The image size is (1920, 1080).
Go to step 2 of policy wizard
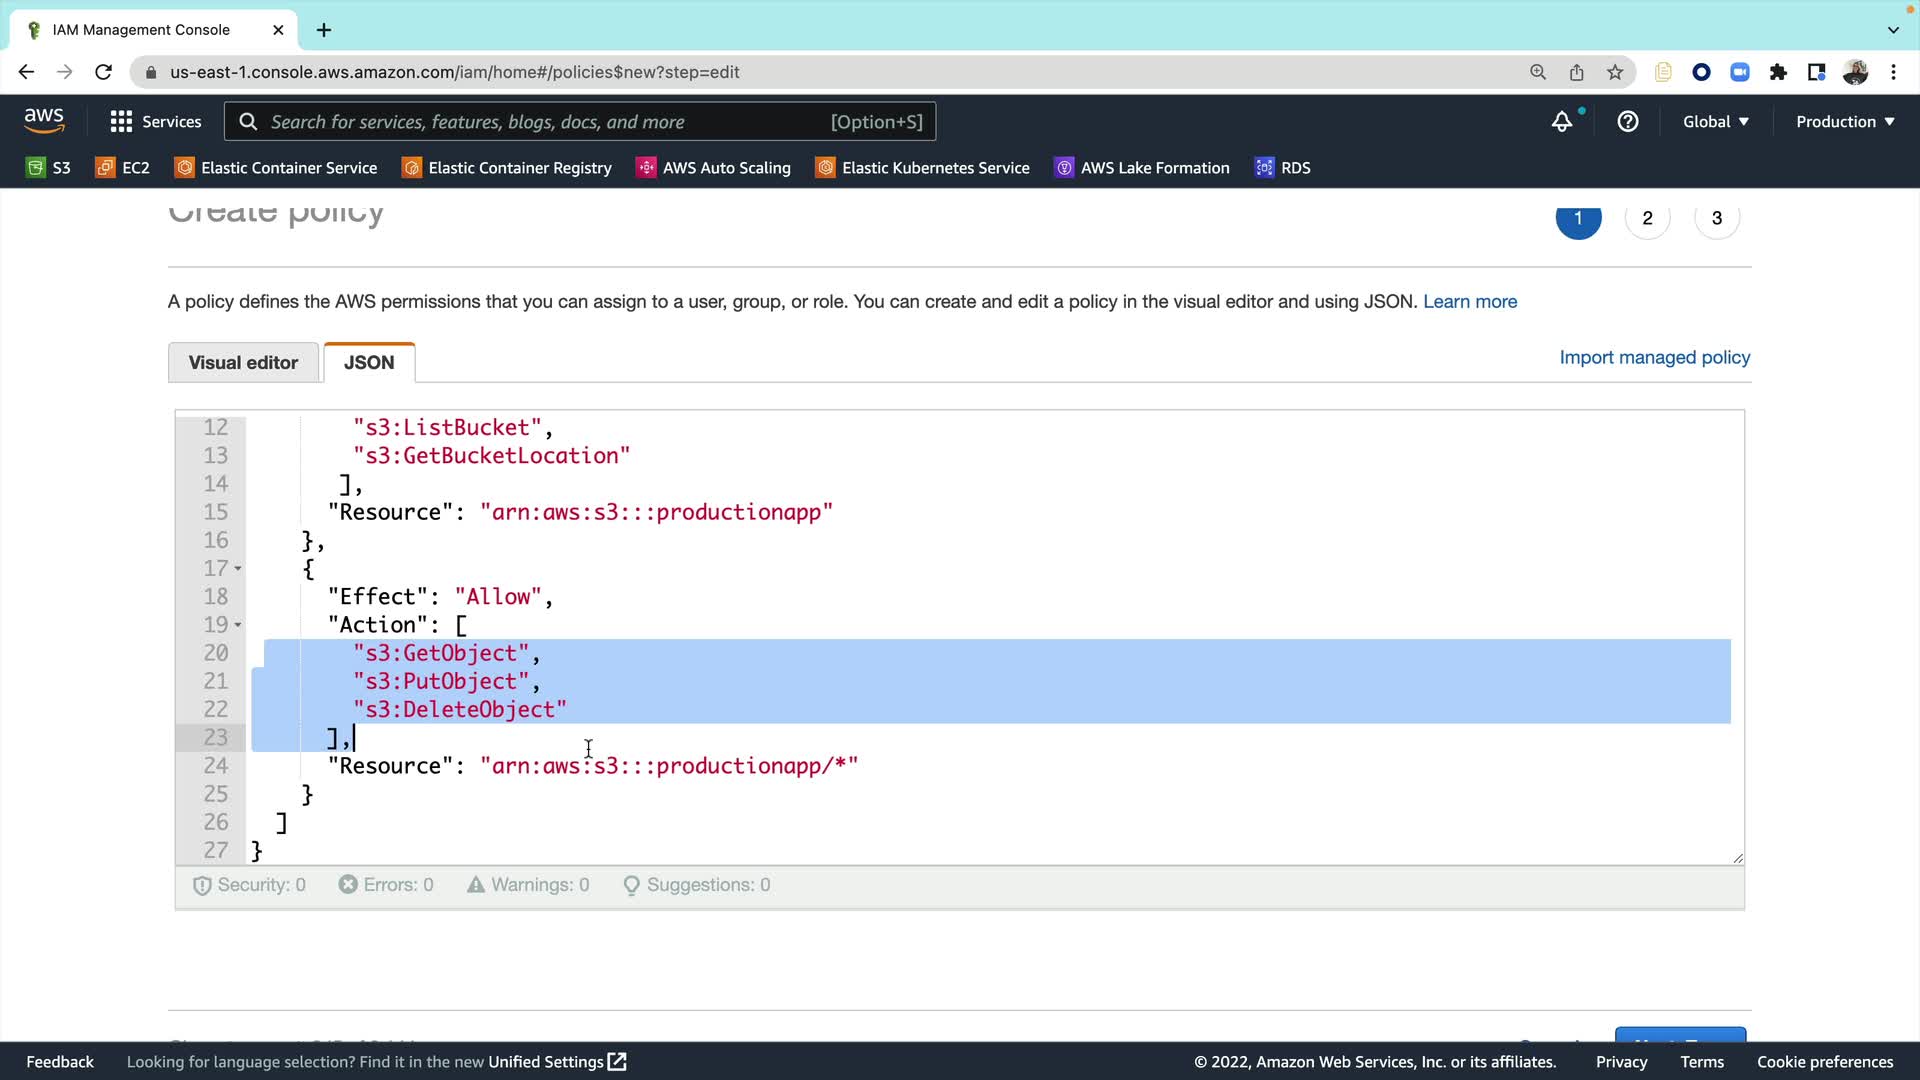(1647, 219)
